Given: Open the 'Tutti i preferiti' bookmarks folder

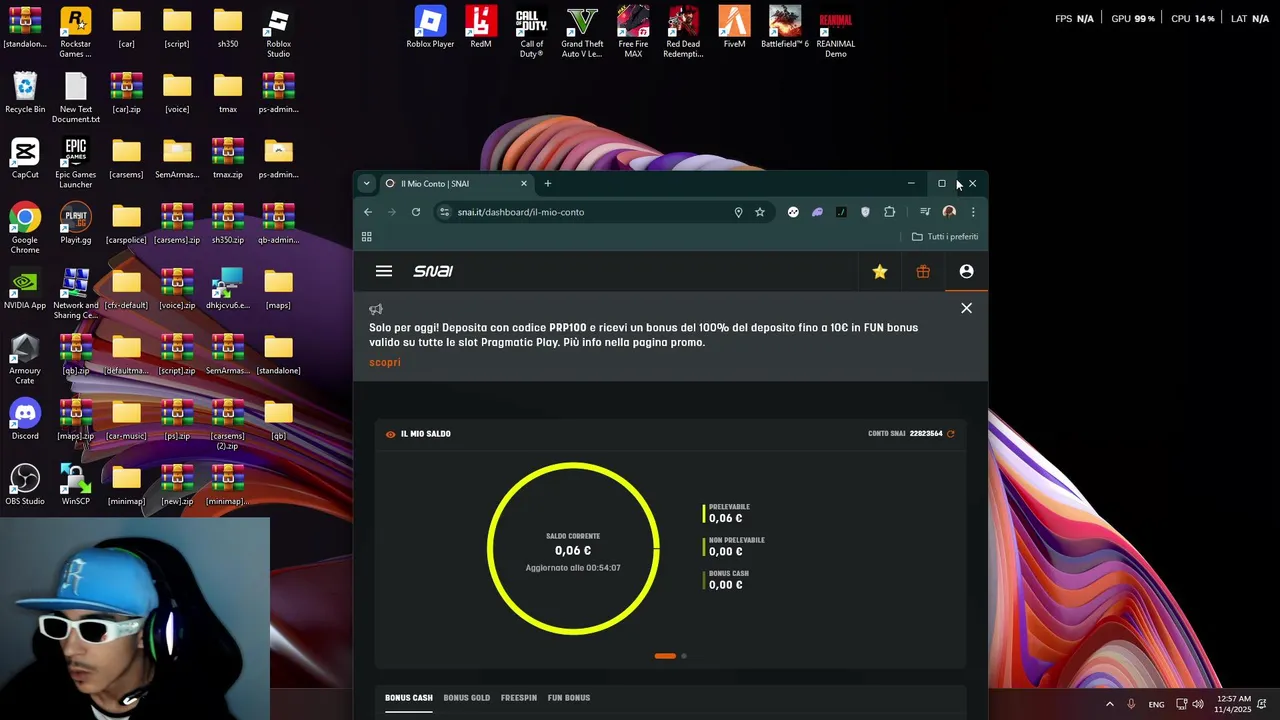Looking at the screenshot, I should coord(945,237).
